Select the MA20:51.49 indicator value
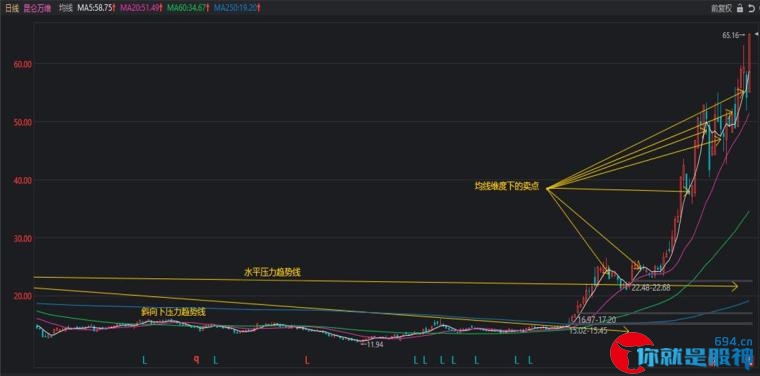 pyautogui.click(x=140, y=8)
